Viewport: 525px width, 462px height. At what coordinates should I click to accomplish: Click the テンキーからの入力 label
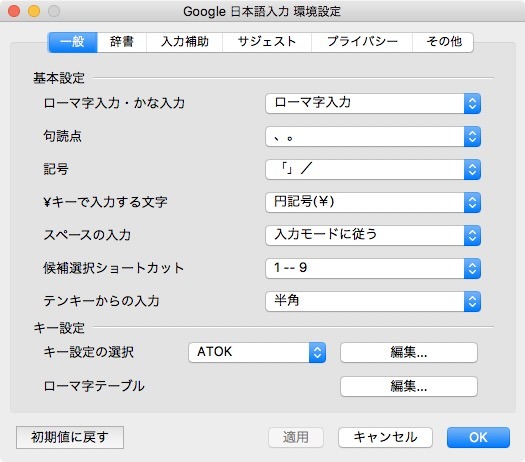pyautogui.click(x=101, y=301)
